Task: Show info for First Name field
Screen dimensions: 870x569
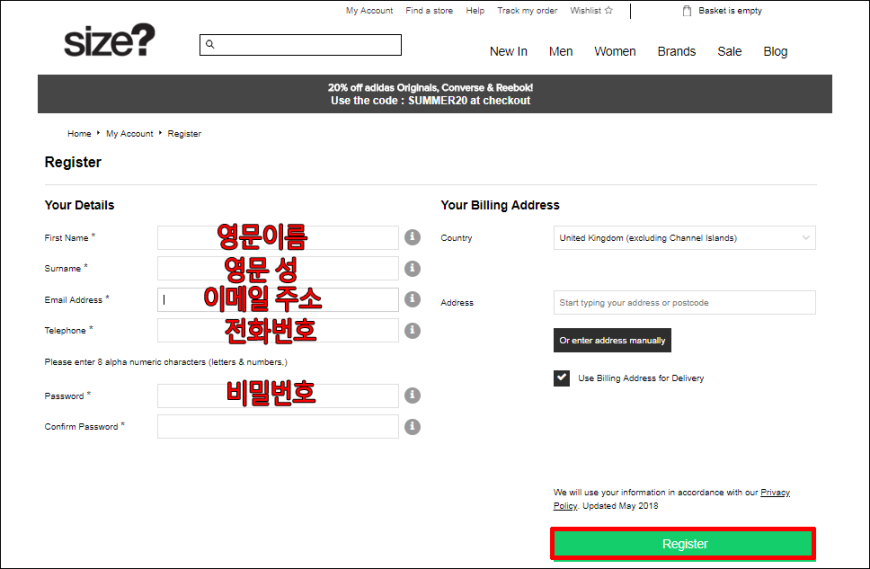Action: pos(412,237)
